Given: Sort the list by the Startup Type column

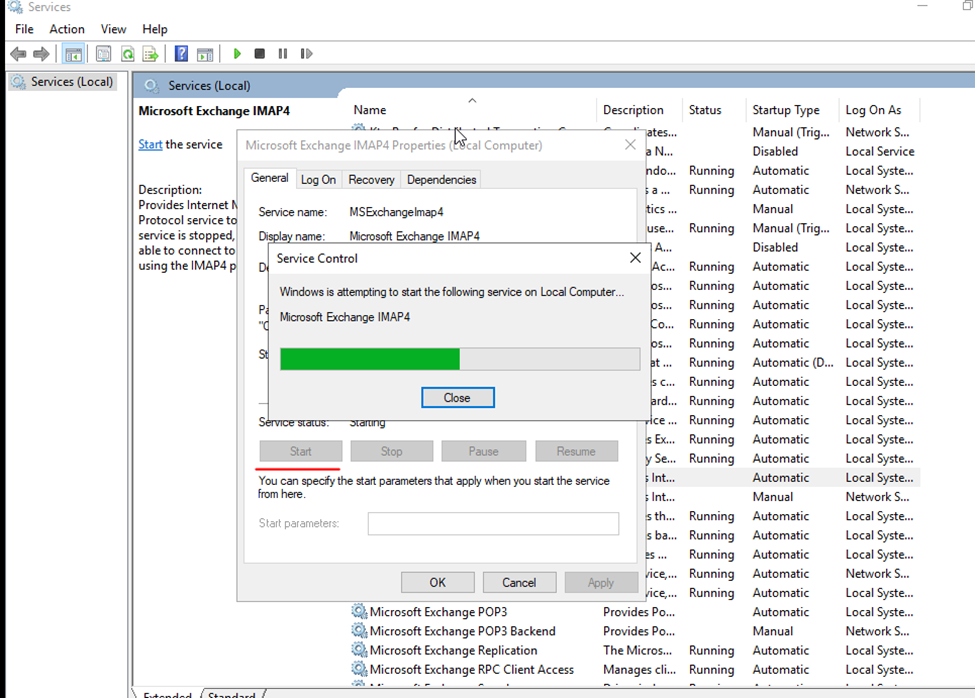Looking at the screenshot, I should [x=785, y=110].
